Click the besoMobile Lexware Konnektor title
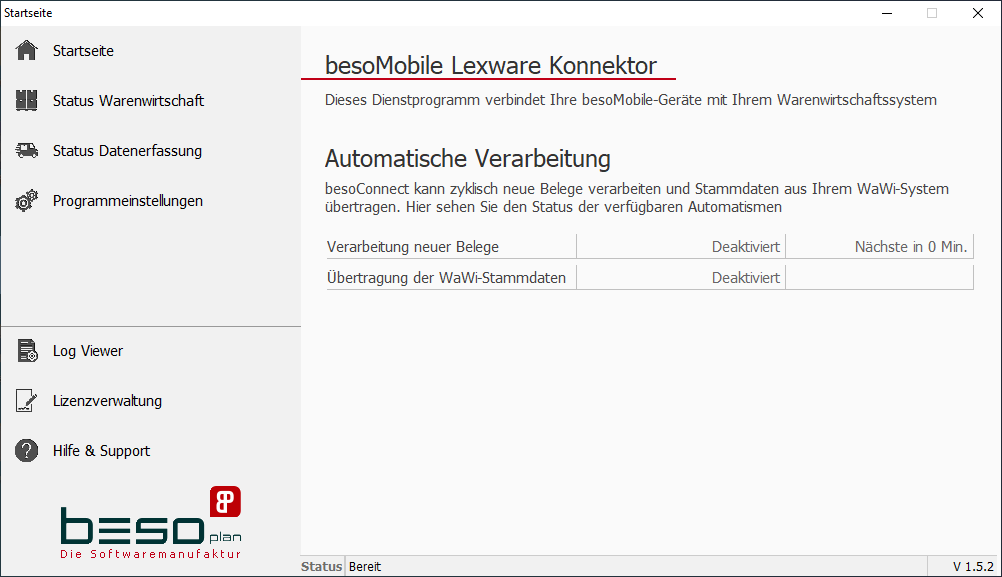1002x577 pixels. (491, 65)
